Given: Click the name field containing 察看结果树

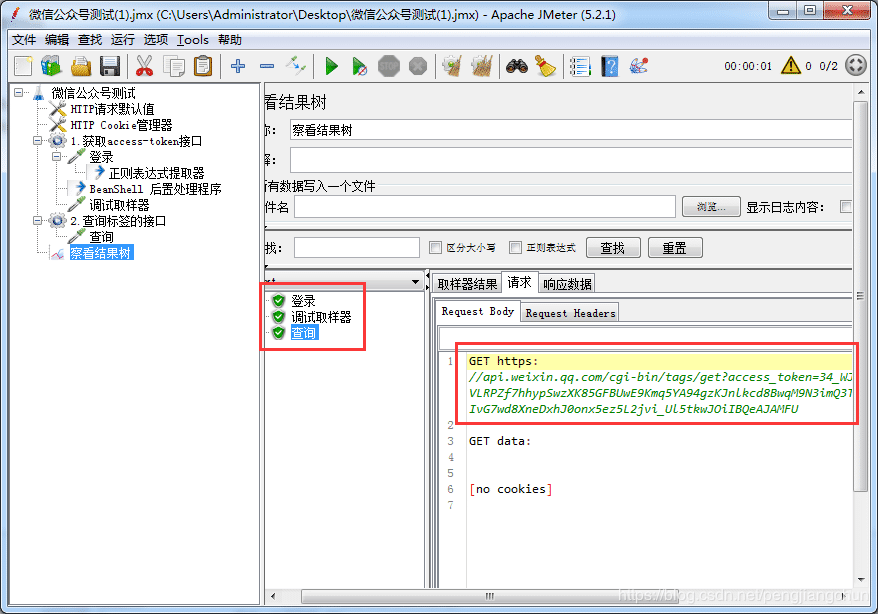Looking at the screenshot, I should pos(571,130).
